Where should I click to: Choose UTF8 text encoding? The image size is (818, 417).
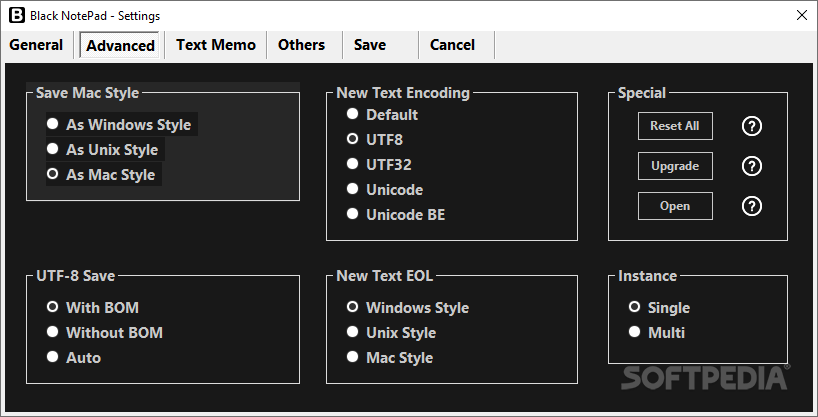tap(375, 139)
